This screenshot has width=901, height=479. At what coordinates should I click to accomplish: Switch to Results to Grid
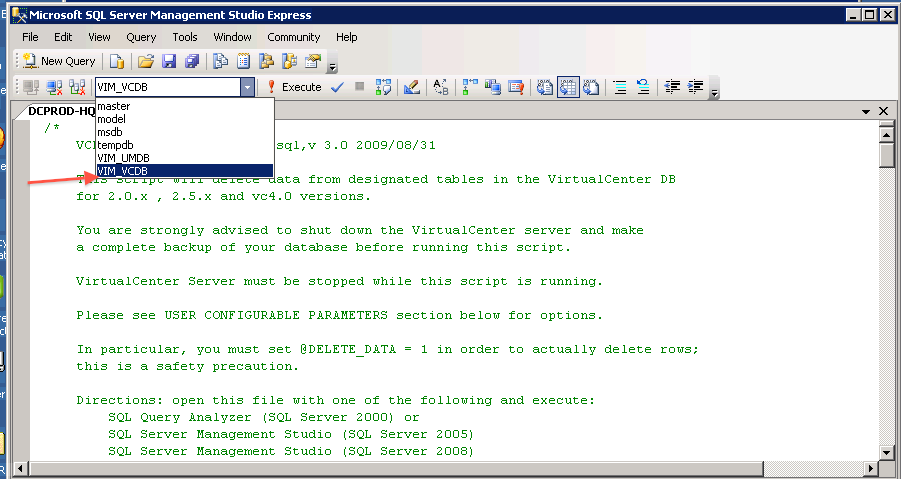[568, 87]
